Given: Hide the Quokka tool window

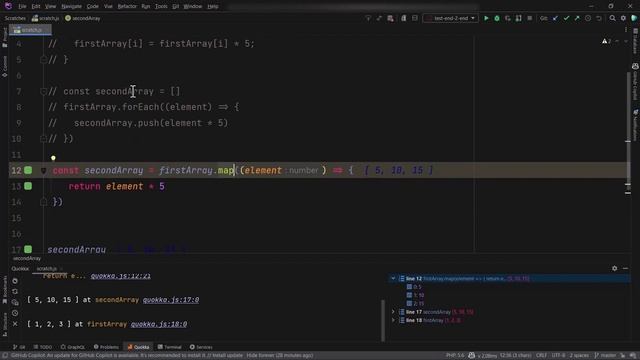Looking at the screenshot, I should (x=625, y=268).
